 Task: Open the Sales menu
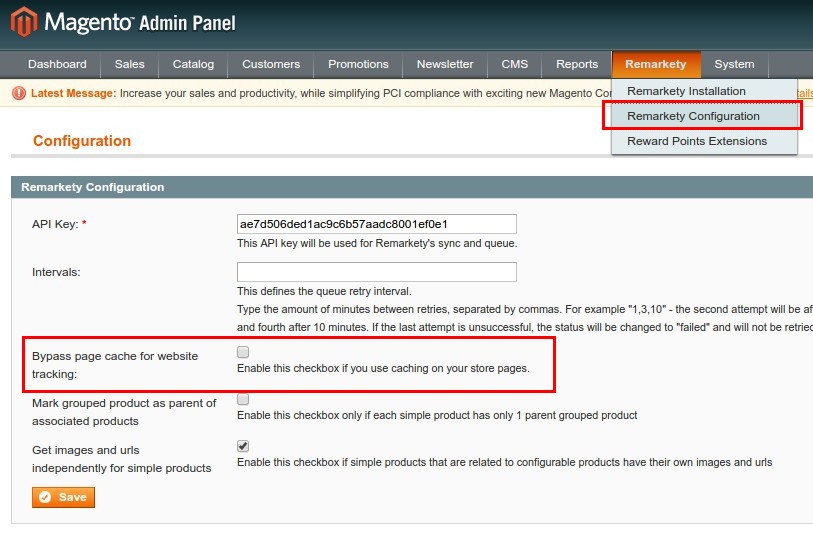130,64
